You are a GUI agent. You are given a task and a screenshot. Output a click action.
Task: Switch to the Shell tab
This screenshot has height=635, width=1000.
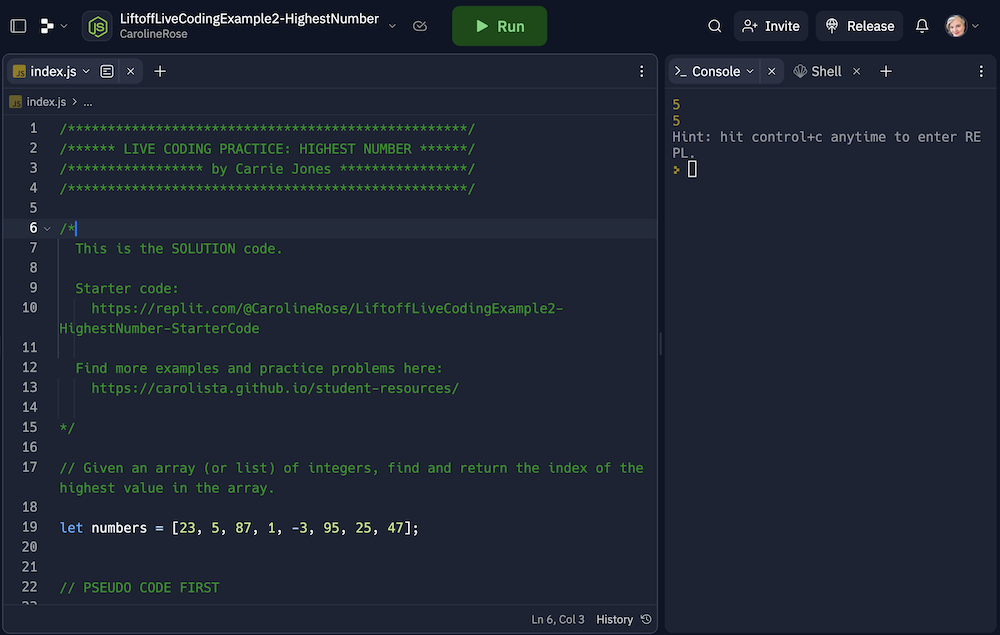point(818,71)
